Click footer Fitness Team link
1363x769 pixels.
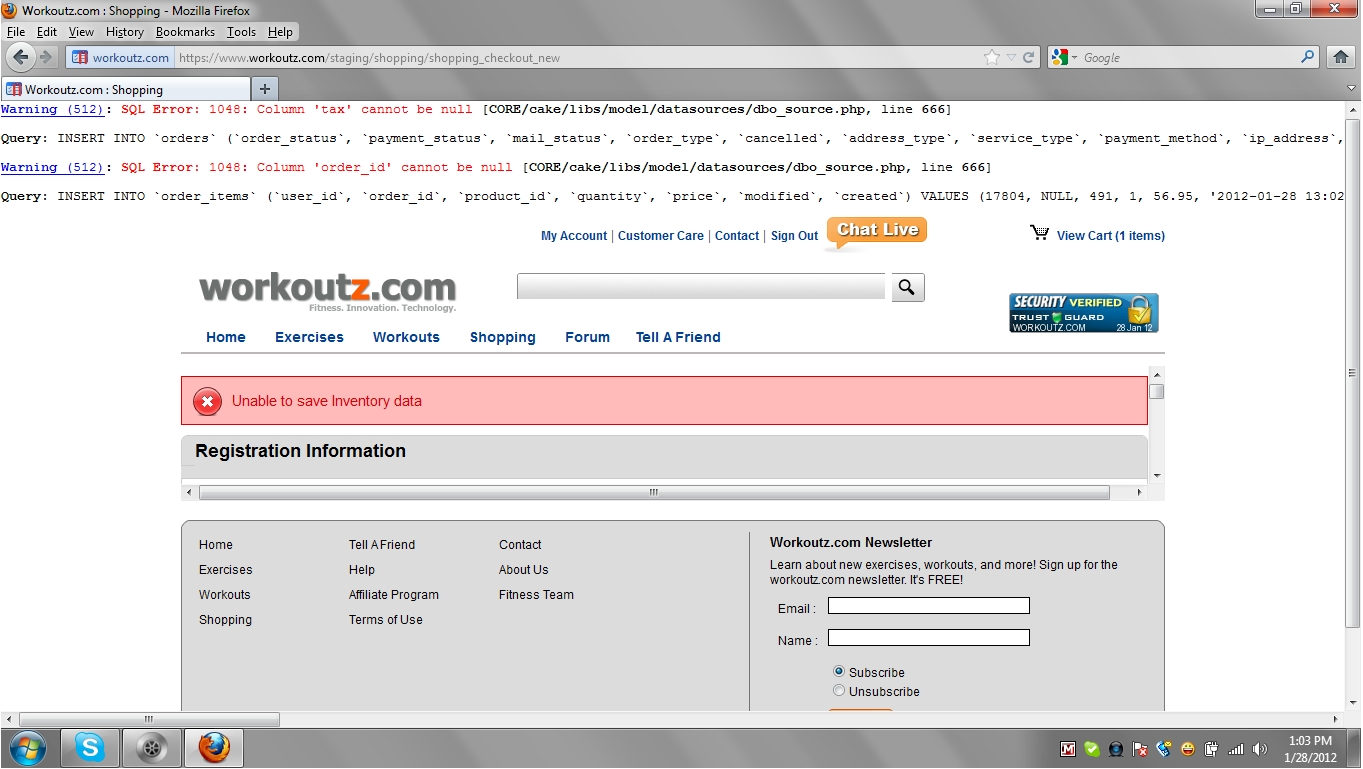(x=537, y=595)
